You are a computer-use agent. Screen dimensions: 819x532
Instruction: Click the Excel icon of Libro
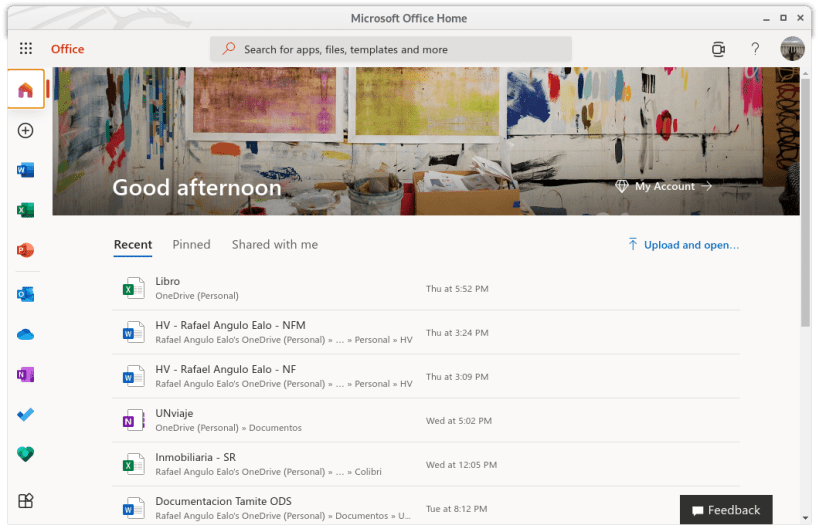click(x=133, y=288)
